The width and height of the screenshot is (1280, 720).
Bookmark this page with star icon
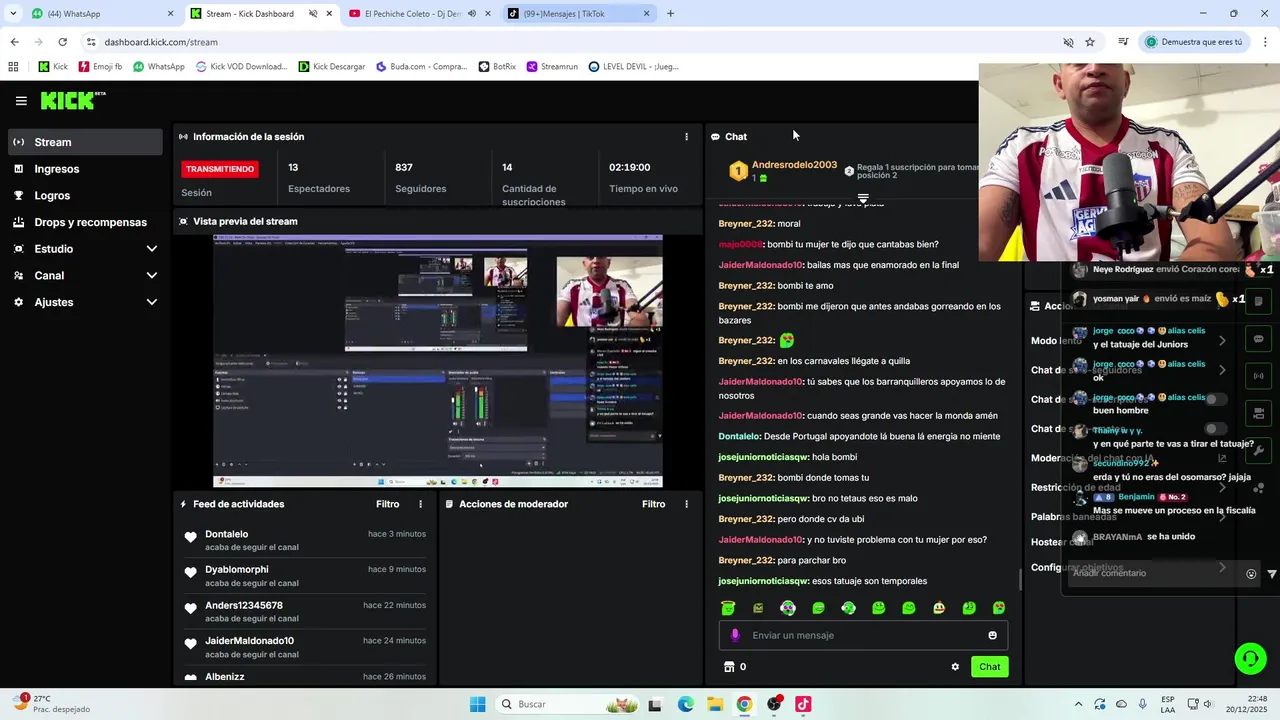pyautogui.click(x=1090, y=42)
